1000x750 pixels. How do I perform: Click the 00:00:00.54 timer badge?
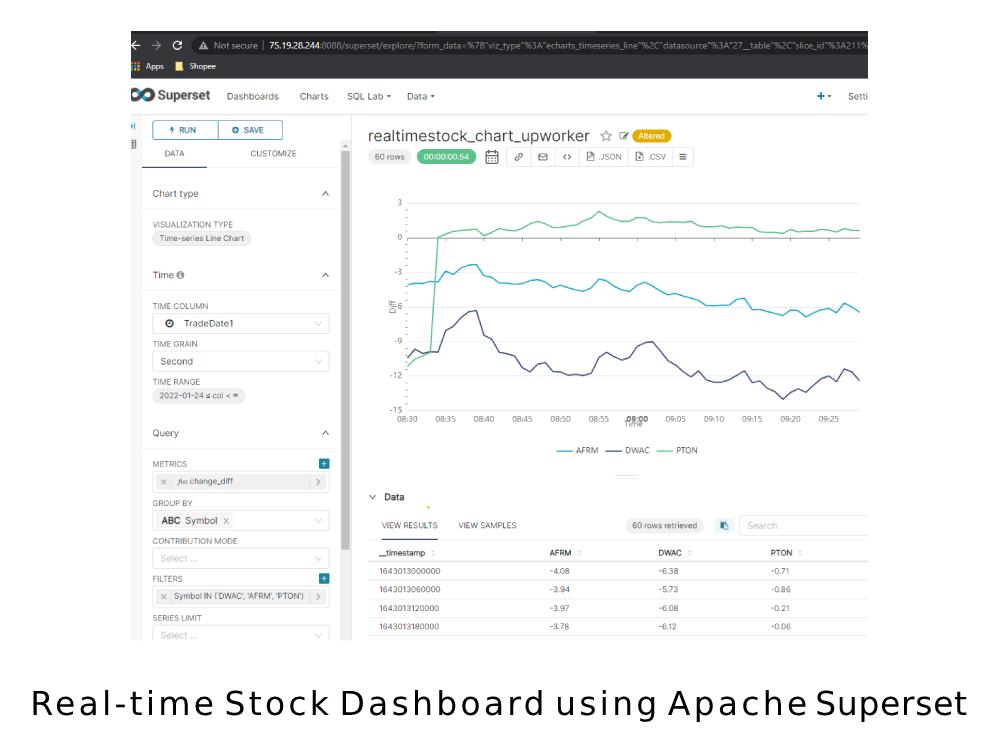[x=445, y=157]
